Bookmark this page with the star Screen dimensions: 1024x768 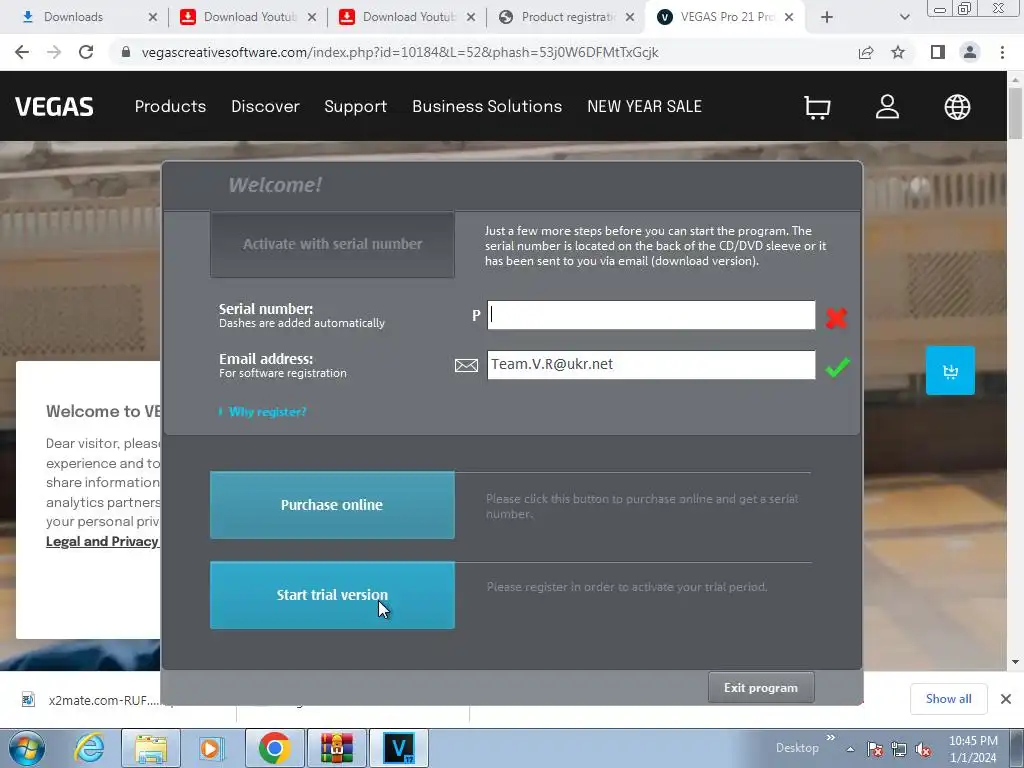898,52
